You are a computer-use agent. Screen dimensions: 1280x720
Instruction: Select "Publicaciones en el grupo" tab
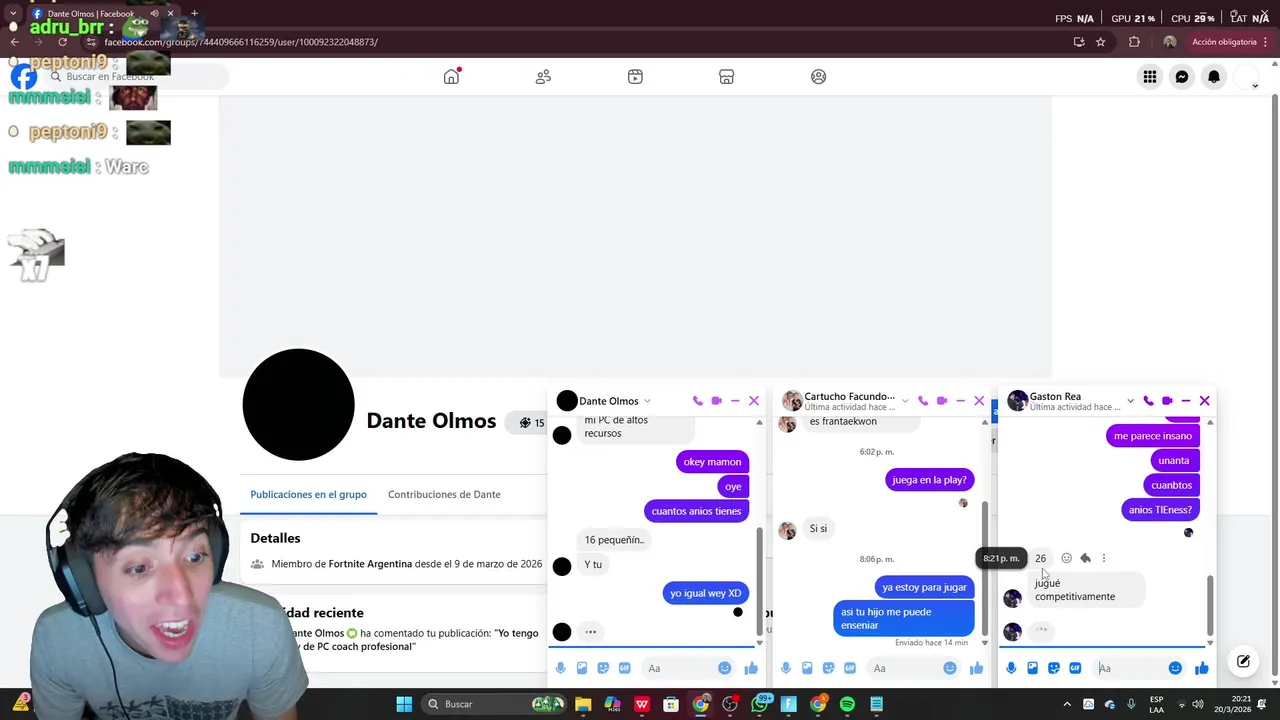point(308,494)
